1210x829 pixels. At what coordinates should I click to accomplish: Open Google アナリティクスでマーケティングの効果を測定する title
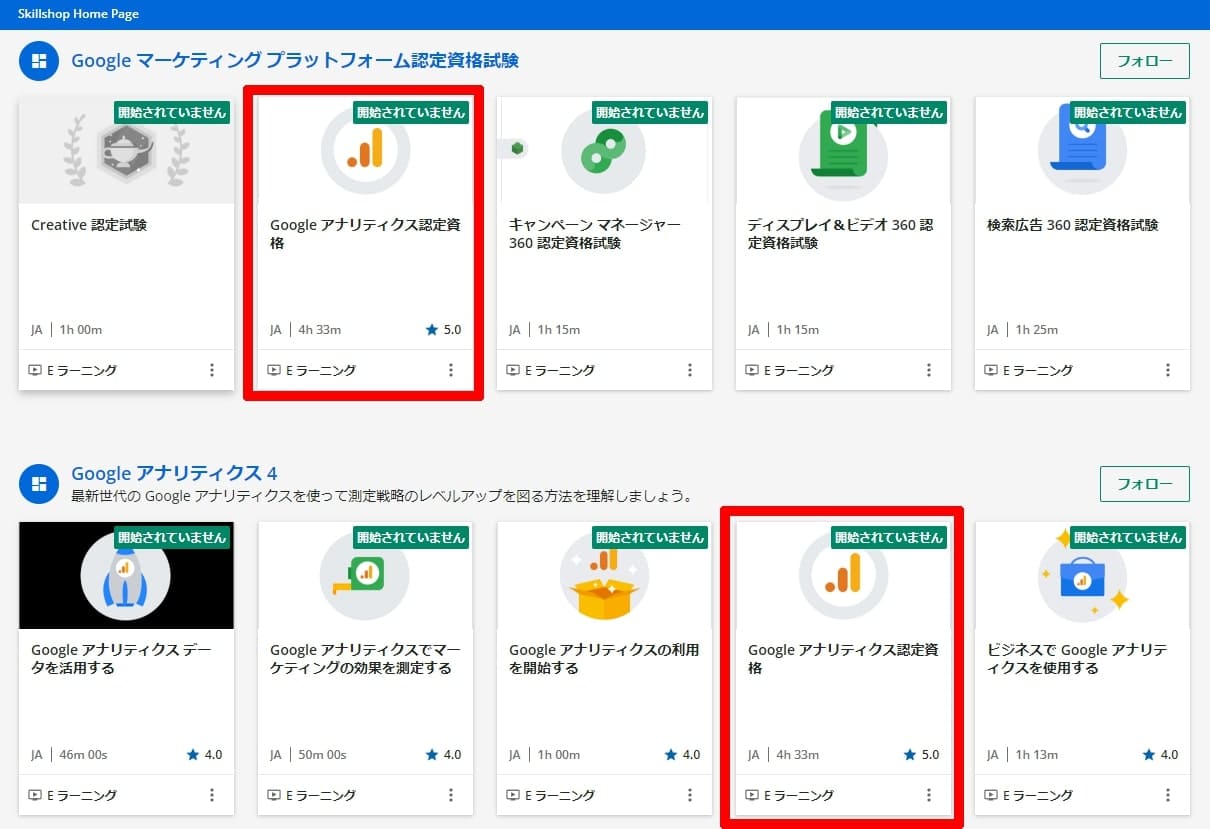(x=365, y=659)
